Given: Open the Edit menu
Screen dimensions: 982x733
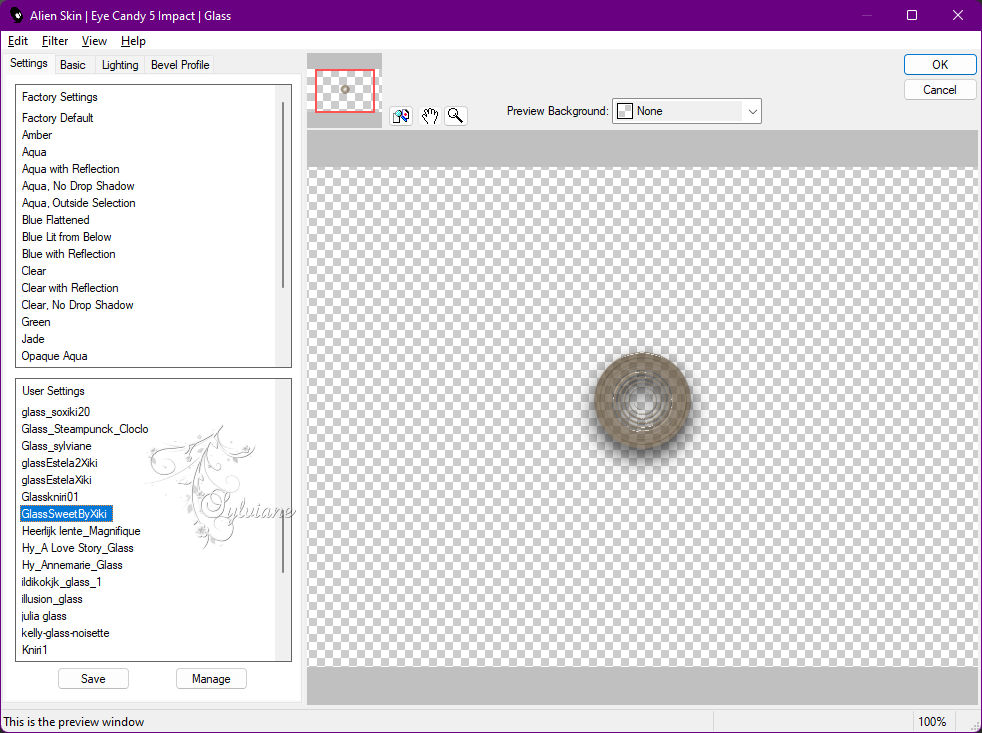Looking at the screenshot, I should 18,41.
